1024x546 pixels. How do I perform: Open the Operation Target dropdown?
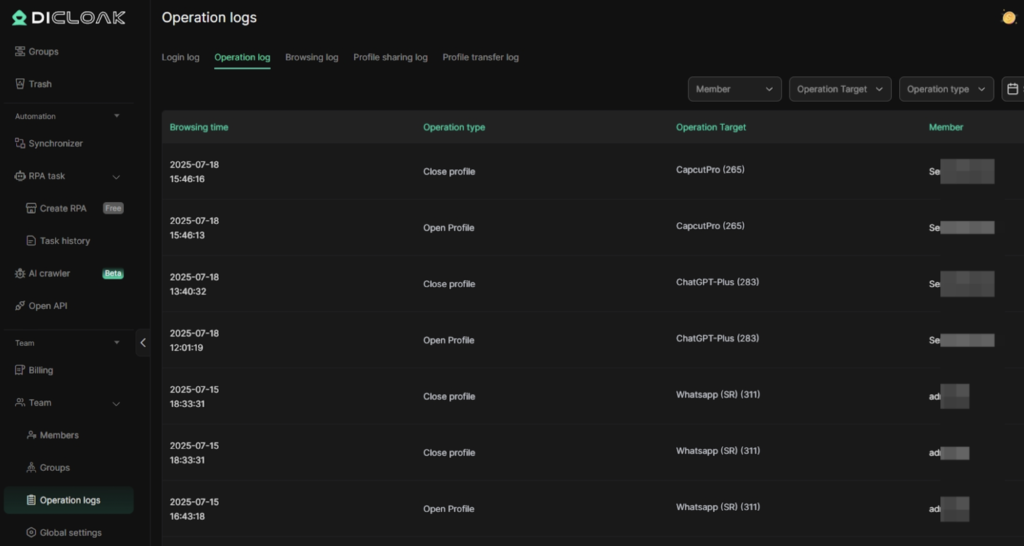point(839,89)
